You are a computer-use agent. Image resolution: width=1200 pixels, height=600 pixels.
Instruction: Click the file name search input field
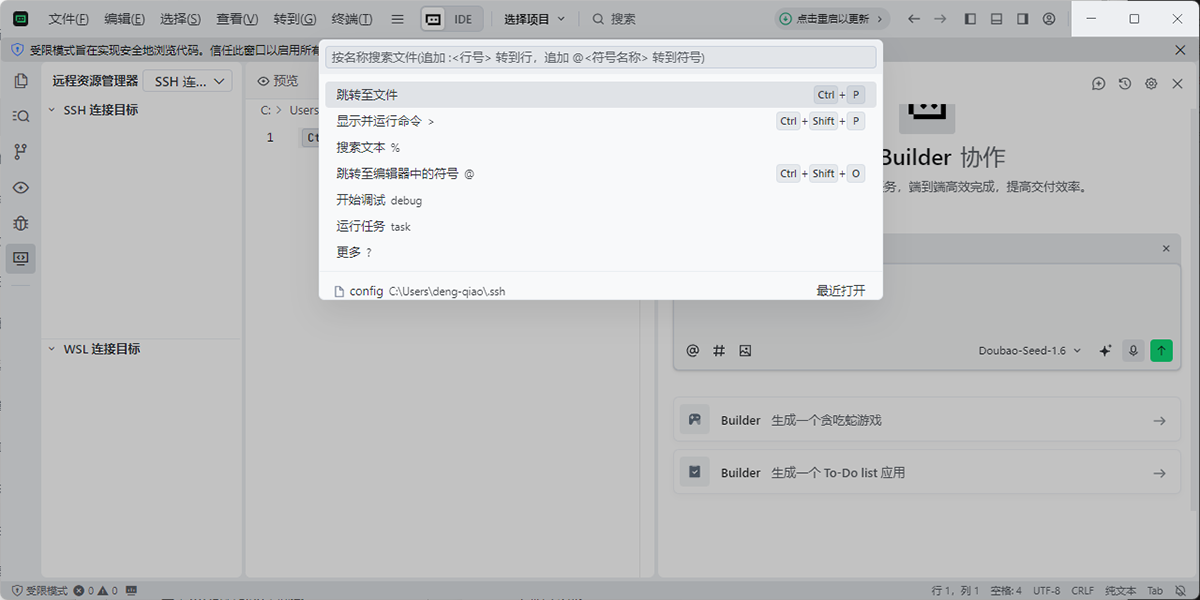tap(600, 58)
